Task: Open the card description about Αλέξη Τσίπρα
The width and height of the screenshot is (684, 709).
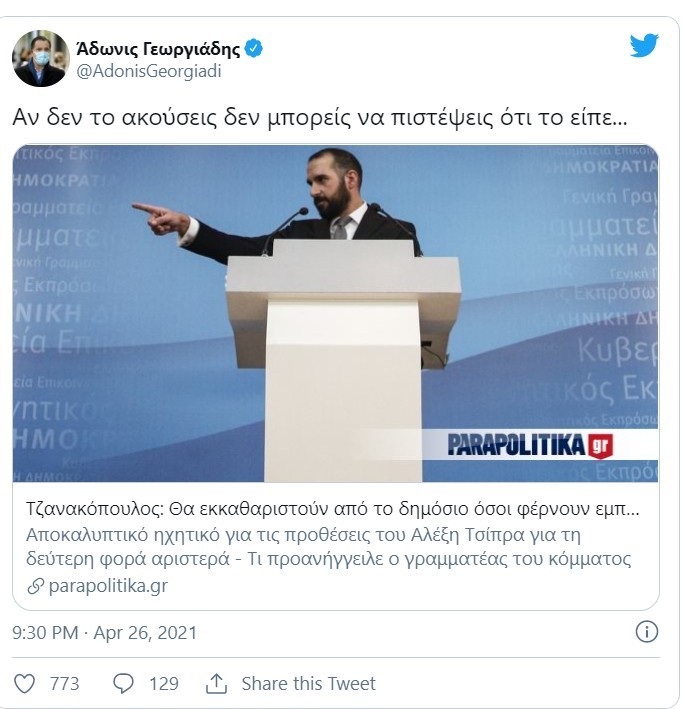Action: (328, 547)
